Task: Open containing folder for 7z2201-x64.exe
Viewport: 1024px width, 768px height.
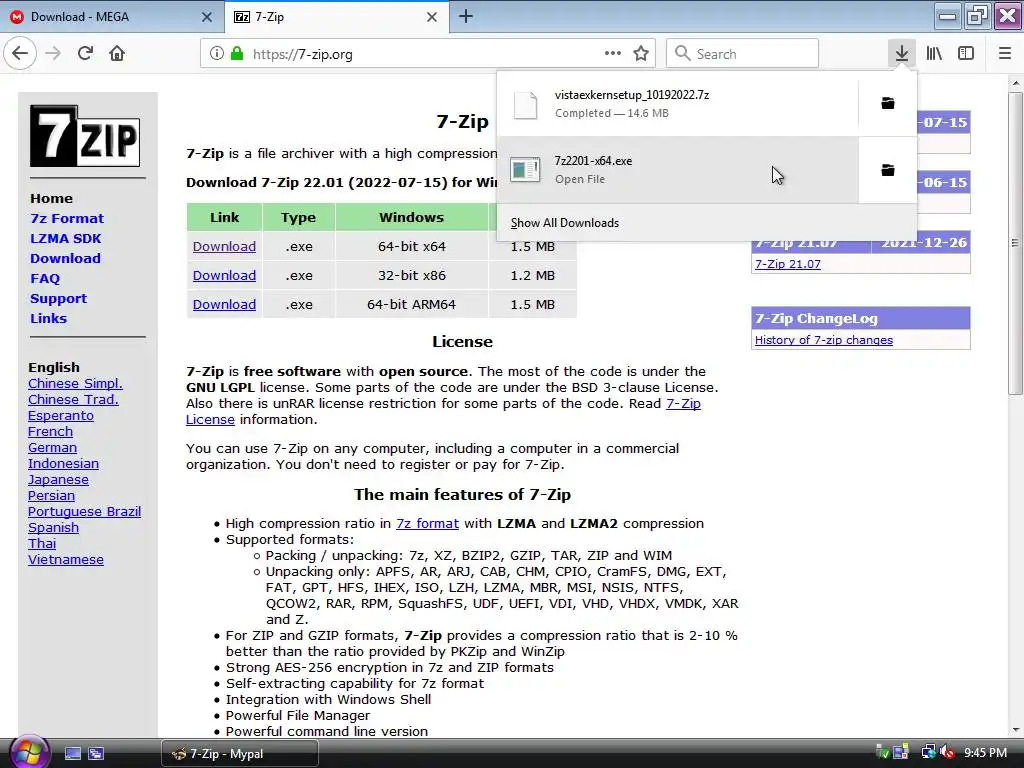Action: (888, 170)
